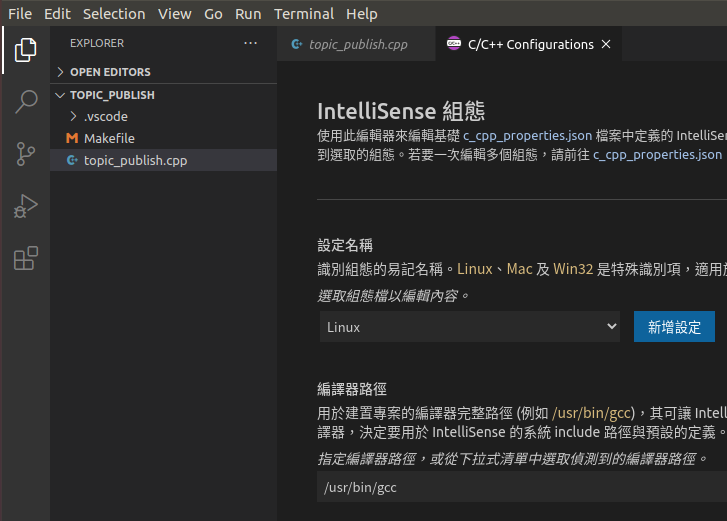Image resolution: width=727 pixels, height=521 pixels.
Task: Switch to C/C++ Configurations tab
Action: (529, 44)
